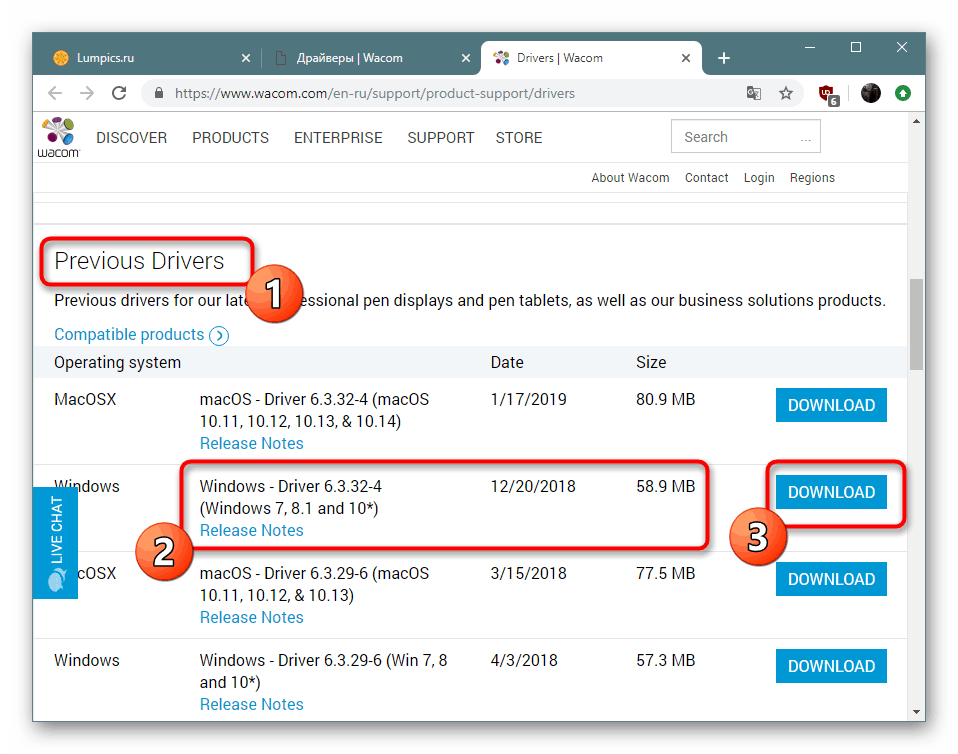Bookmark this page with the star

tap(786, 93)
